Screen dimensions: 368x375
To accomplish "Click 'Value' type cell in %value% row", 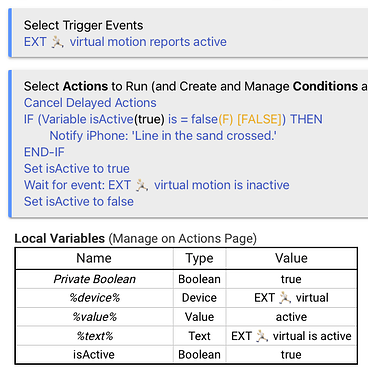I will (199, 317).
